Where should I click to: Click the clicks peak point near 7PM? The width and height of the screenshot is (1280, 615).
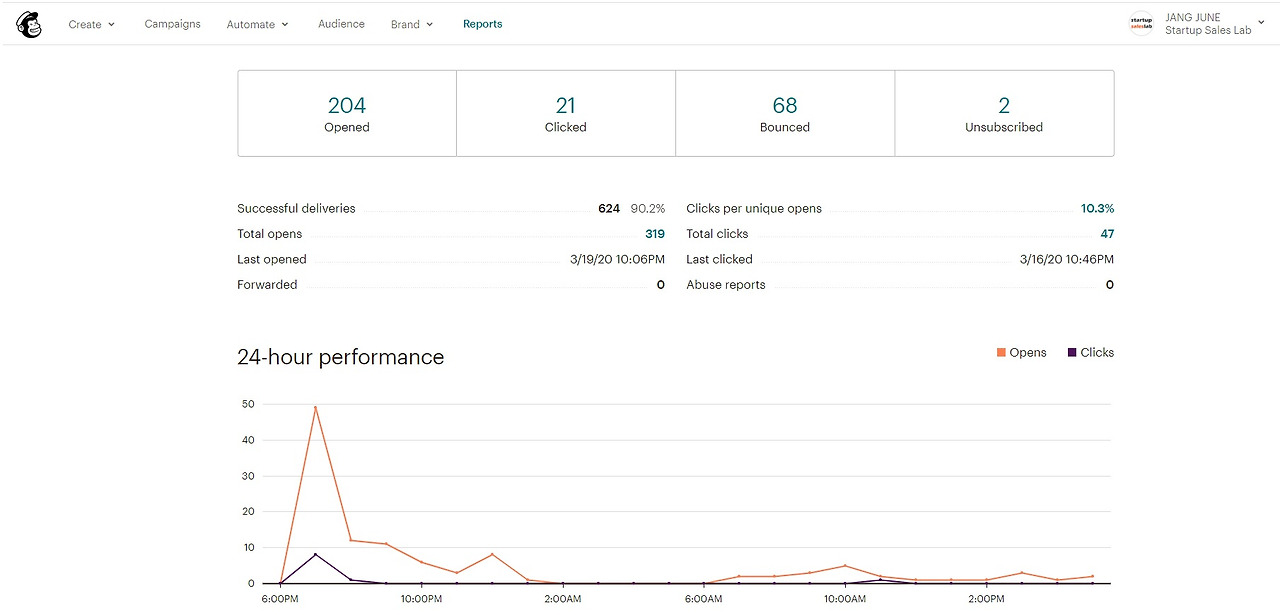[315, 554]
